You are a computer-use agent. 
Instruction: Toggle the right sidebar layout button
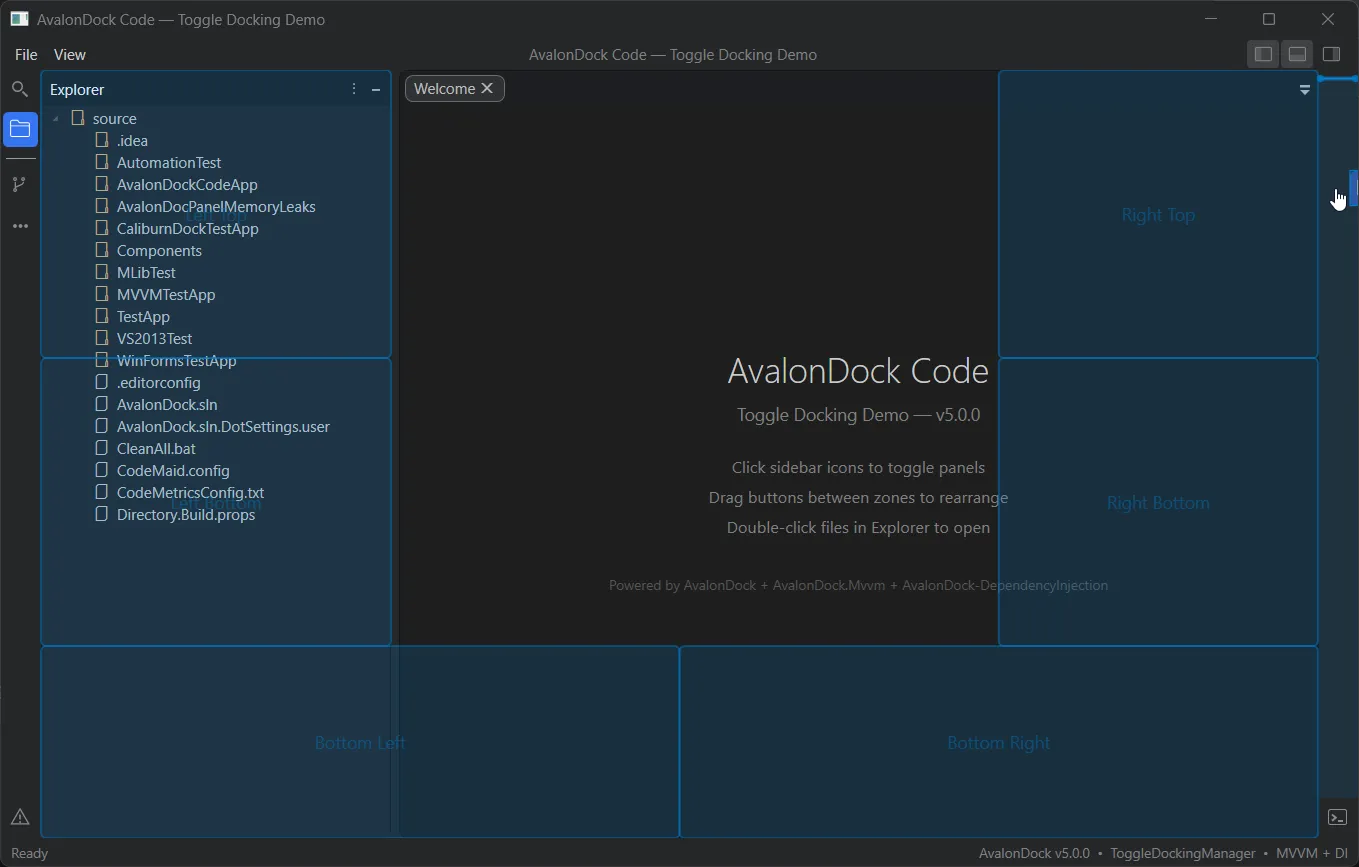(1331, 54)
